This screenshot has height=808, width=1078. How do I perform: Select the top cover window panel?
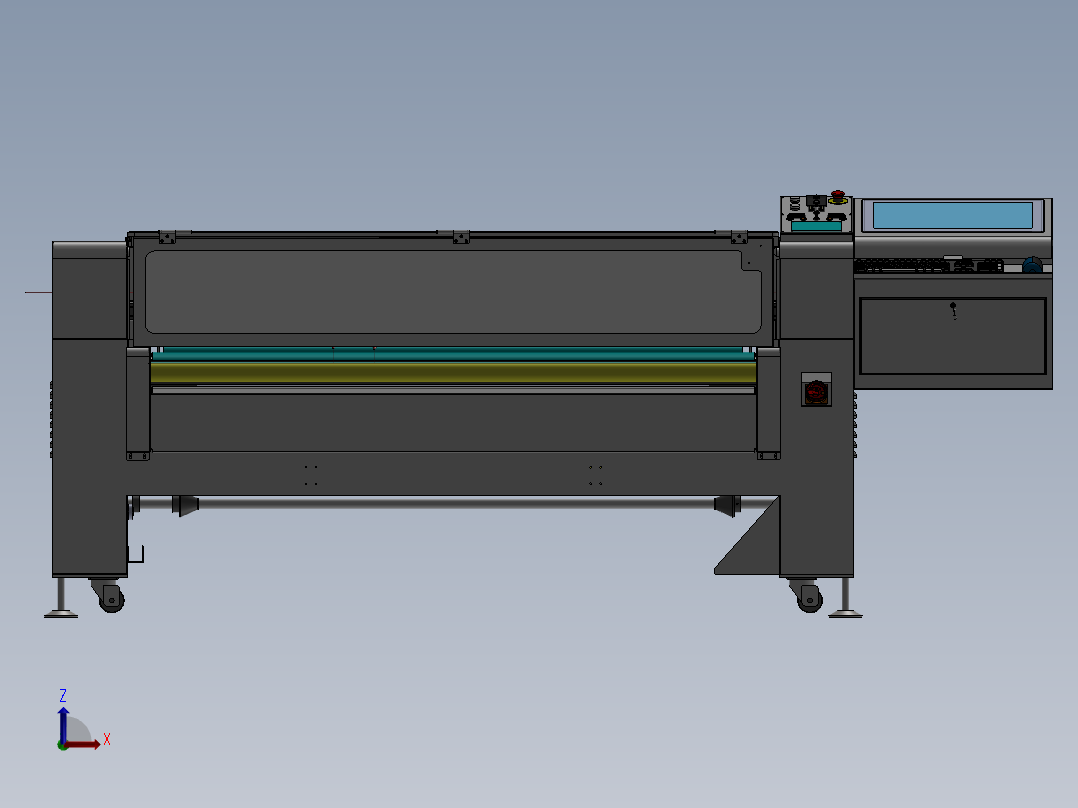[453, 292]
